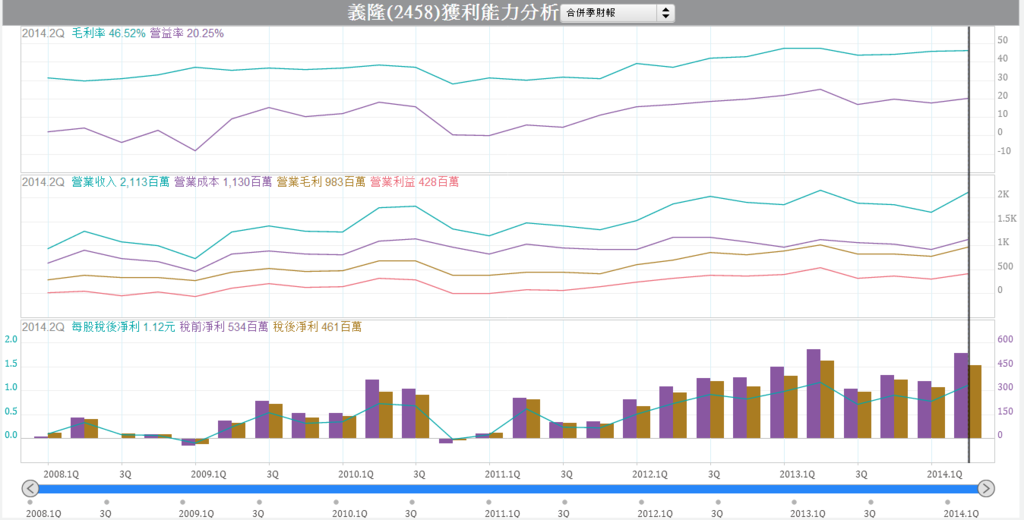Select the 營業收入 2,113百萬 legend label
The width and height of the screenshot is (1024, 520).
pyautogui.click(x=120, y=182)
